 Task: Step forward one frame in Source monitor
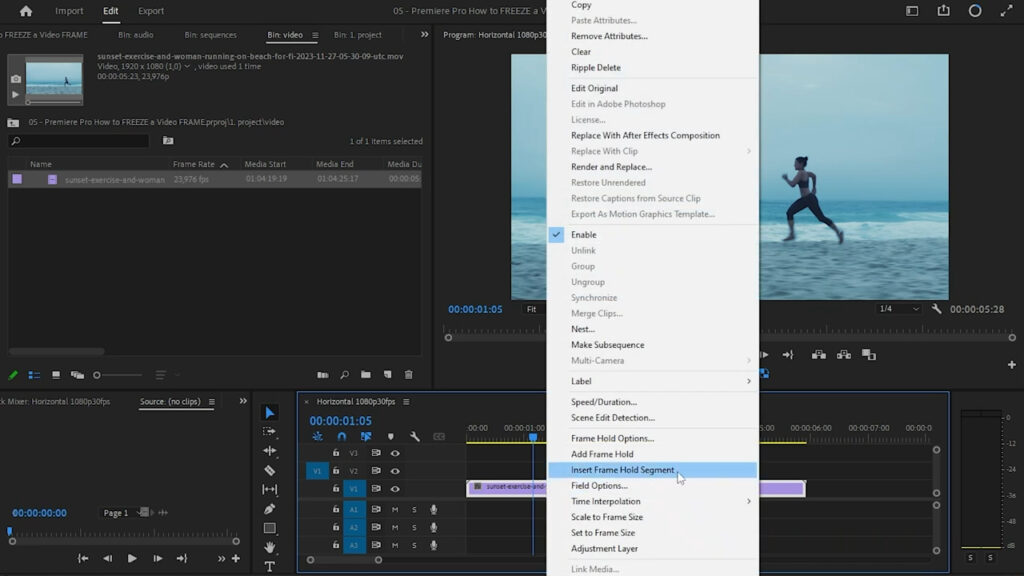pyautogui.click(x=157, y=558)
